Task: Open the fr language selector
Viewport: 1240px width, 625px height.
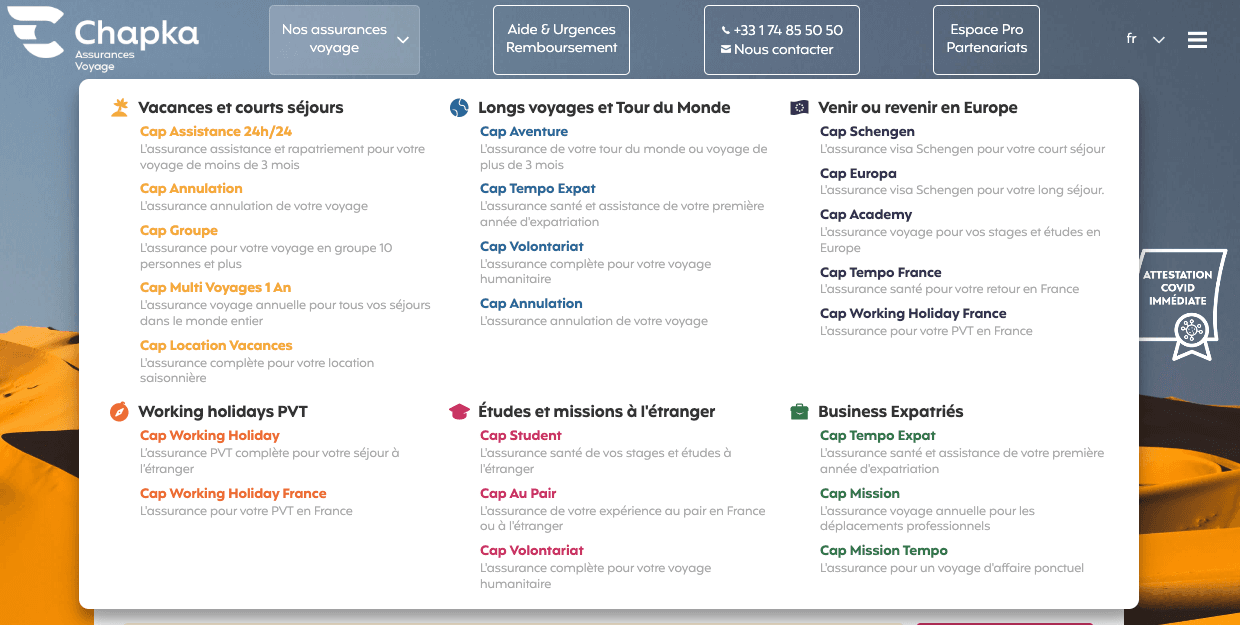Action: click(1143, 38)
